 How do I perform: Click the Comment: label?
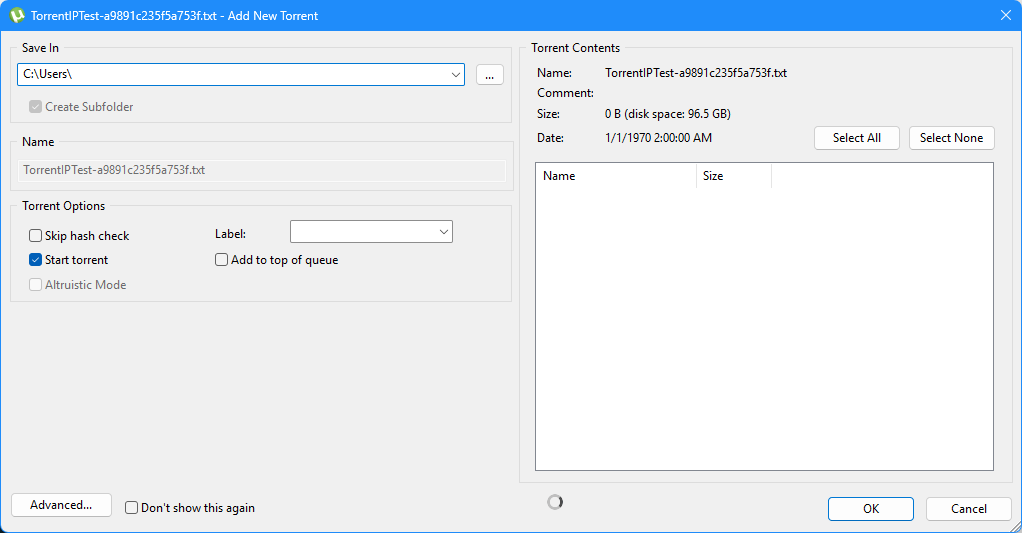pyautogui.click(x=565, y=93)
